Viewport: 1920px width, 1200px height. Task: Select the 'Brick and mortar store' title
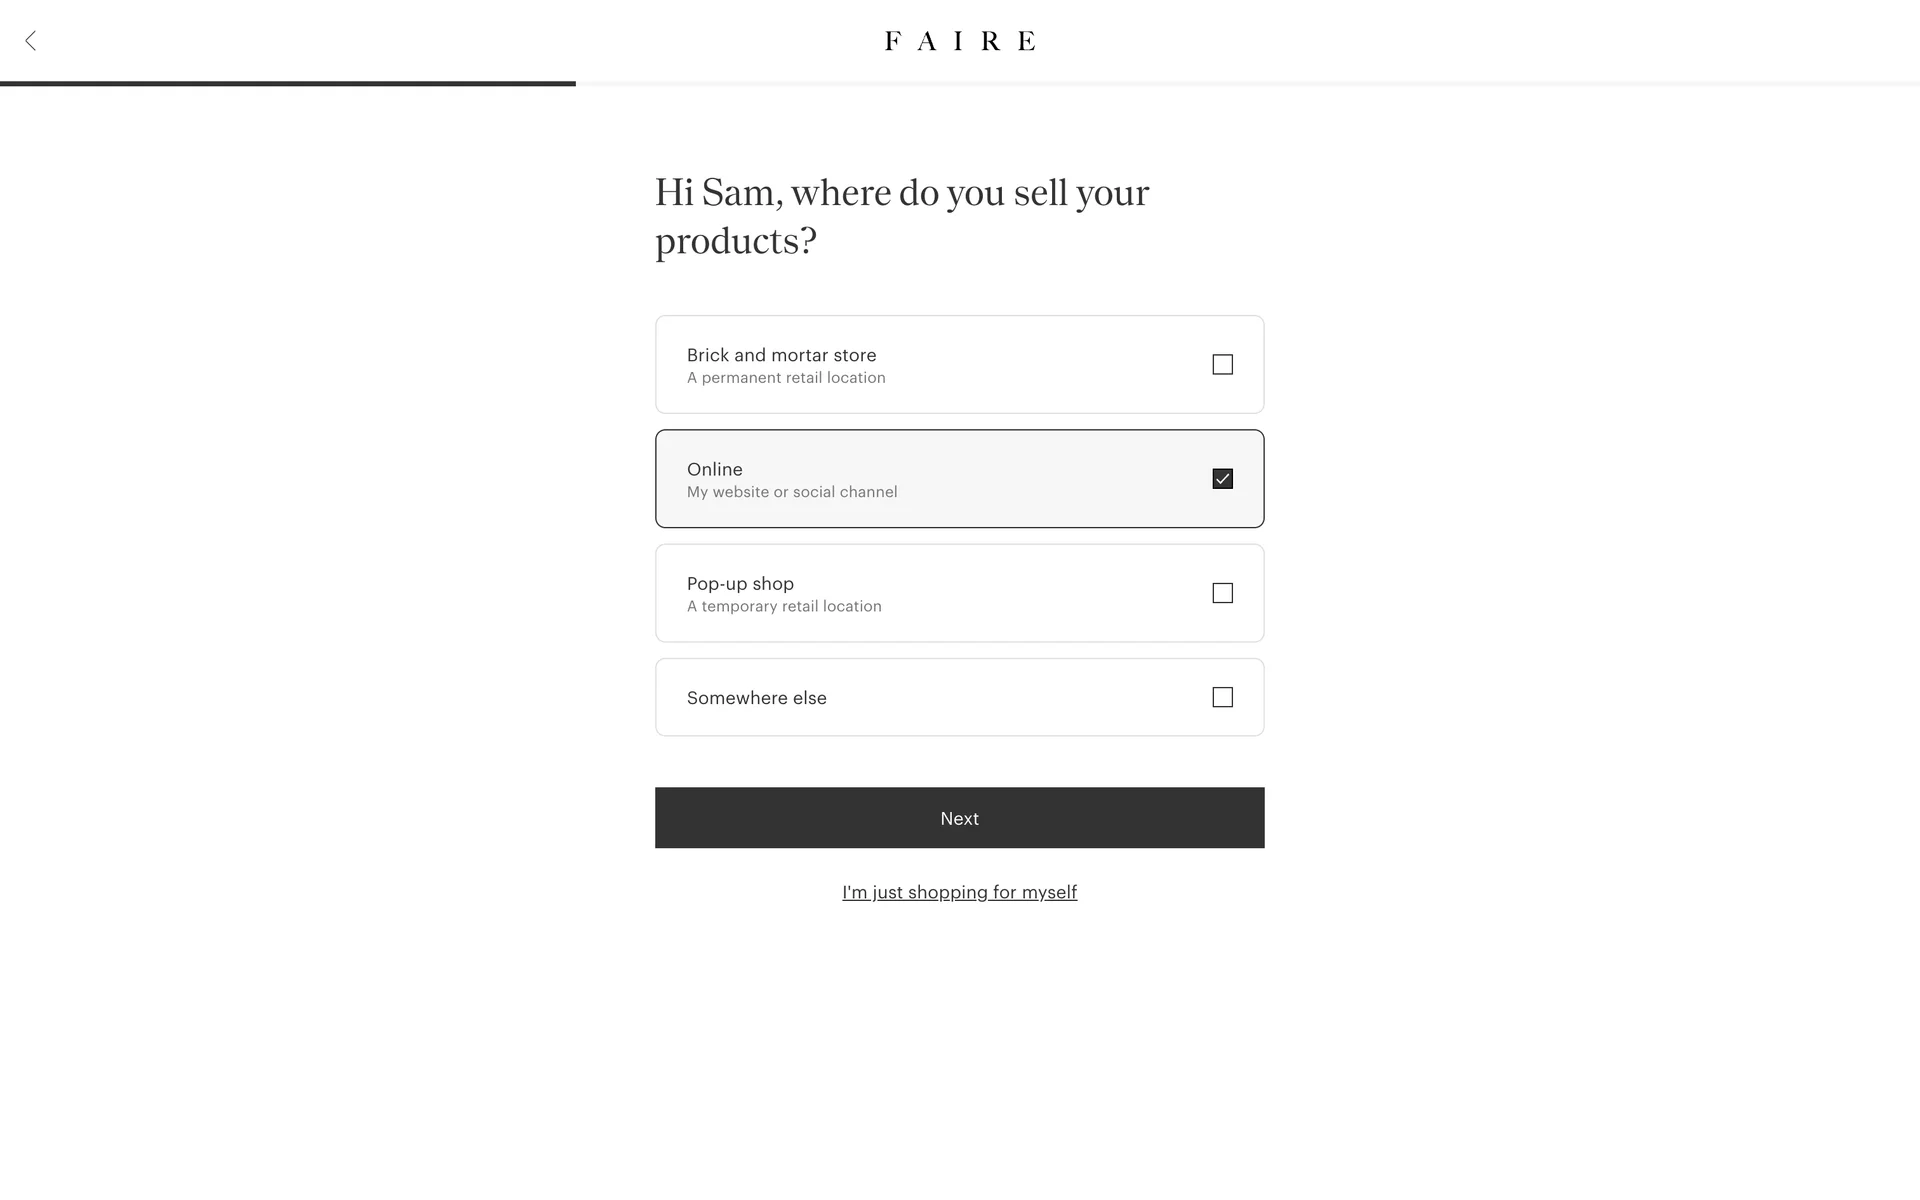[781, 355]
